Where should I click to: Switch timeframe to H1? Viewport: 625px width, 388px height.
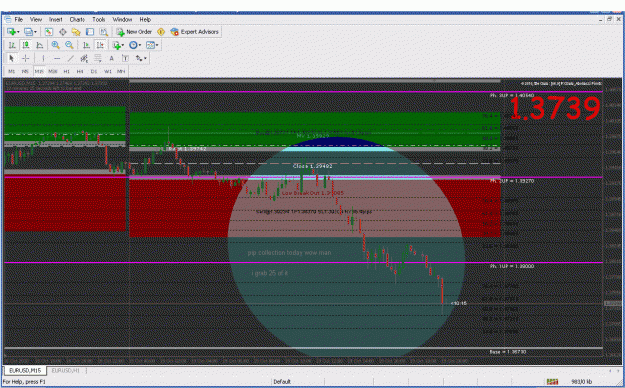(67, 71)
